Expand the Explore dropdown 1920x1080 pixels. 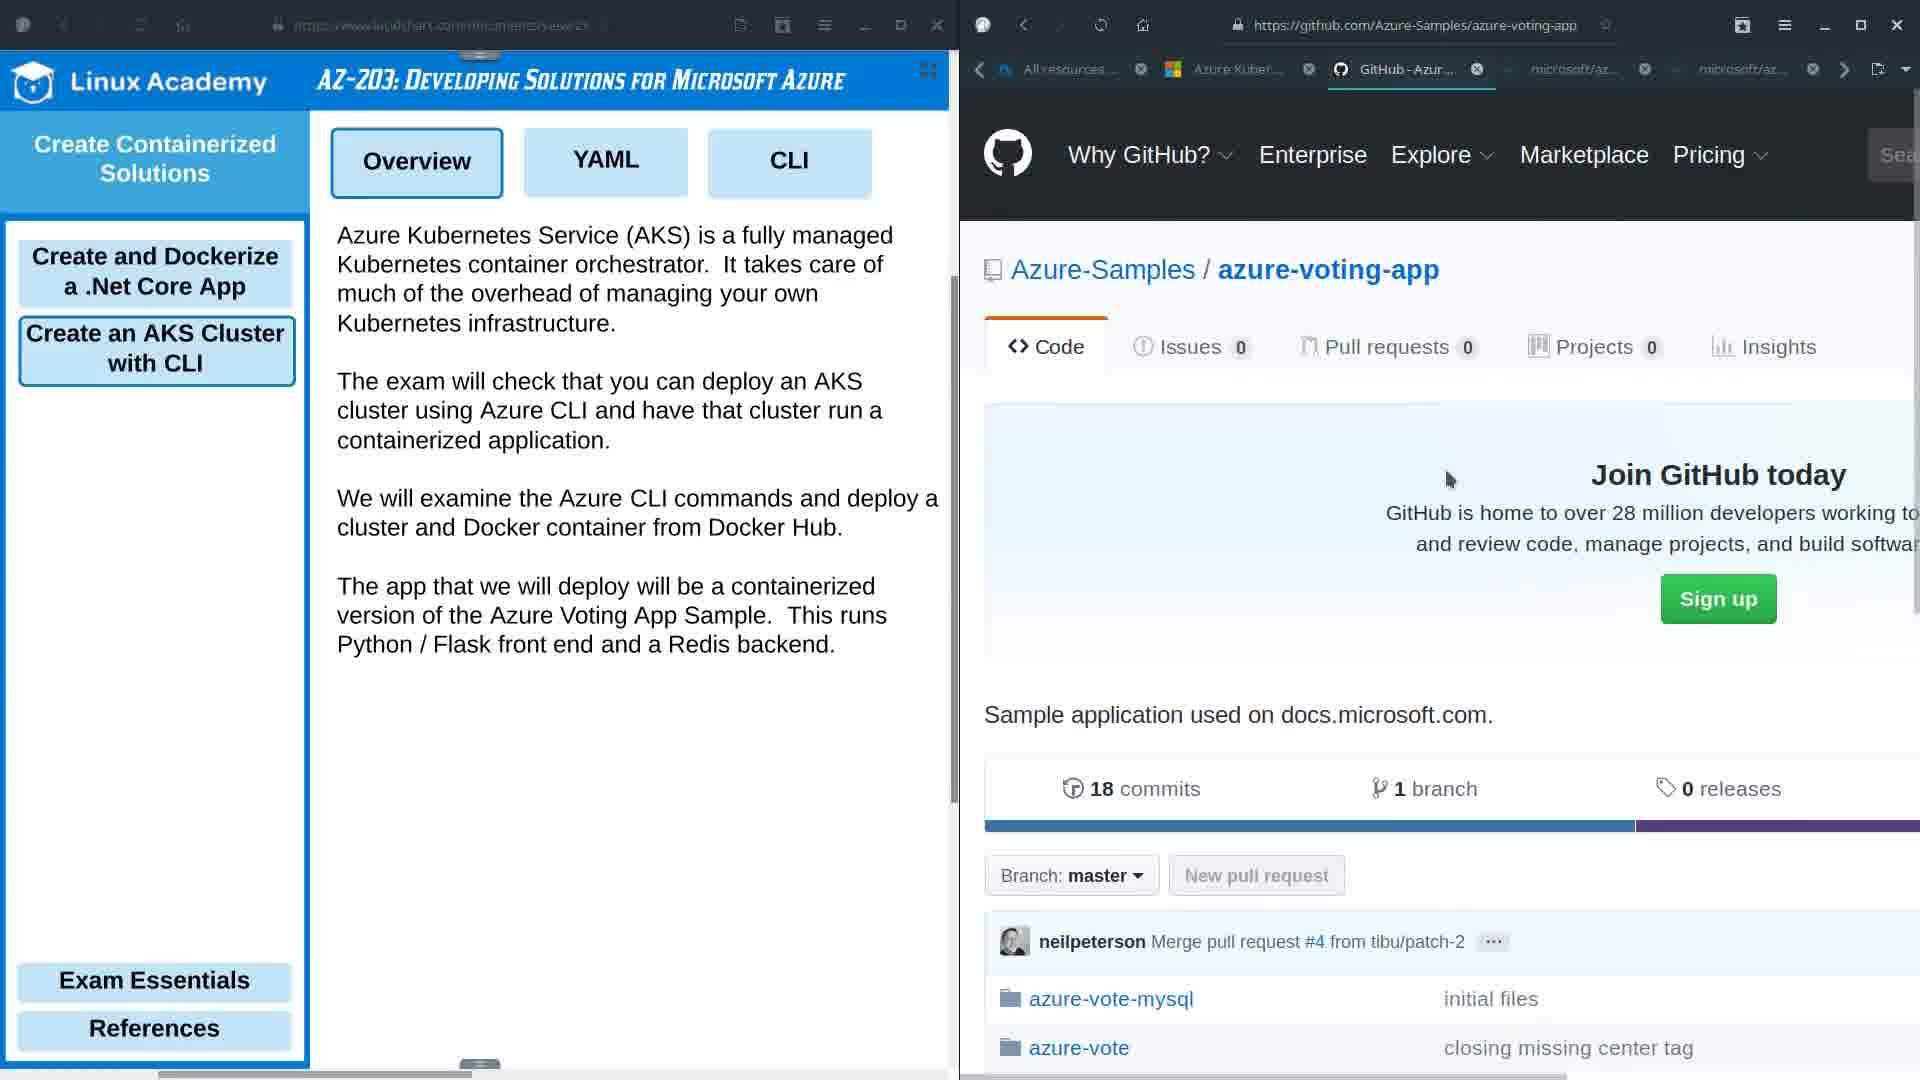point(1442,155)
